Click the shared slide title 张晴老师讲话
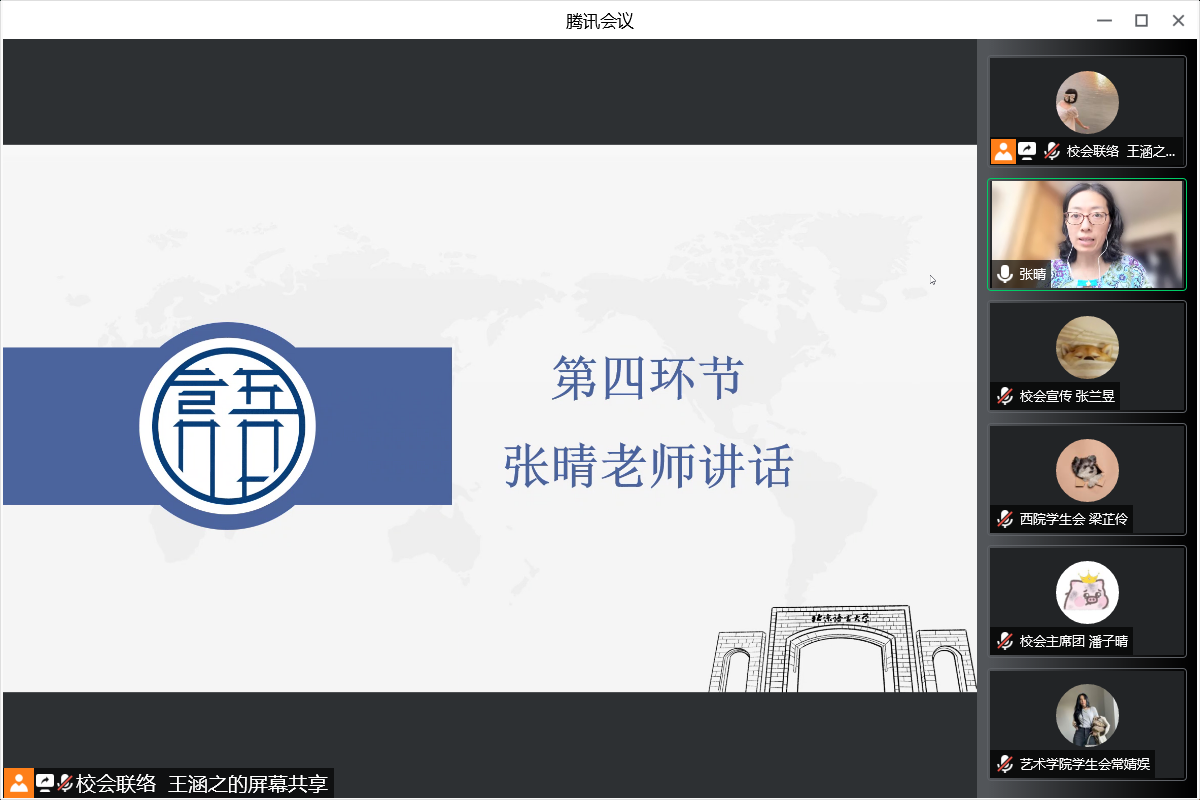 648,466
